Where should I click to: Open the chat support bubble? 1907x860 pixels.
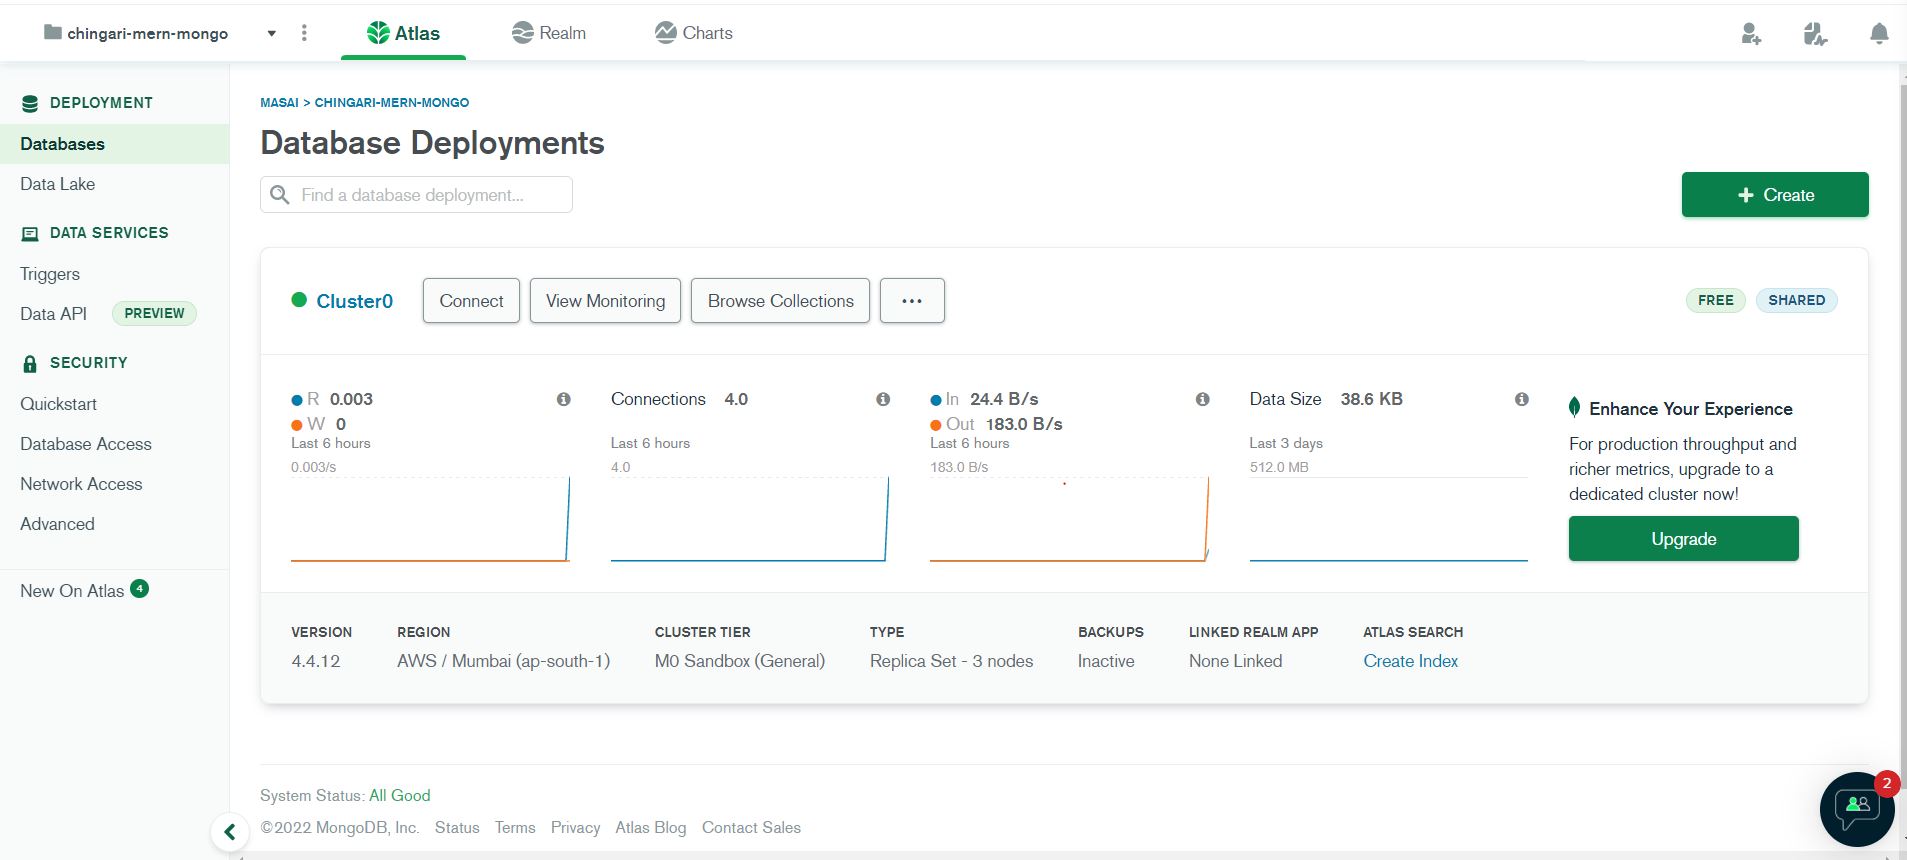[x=1857, y=809]
